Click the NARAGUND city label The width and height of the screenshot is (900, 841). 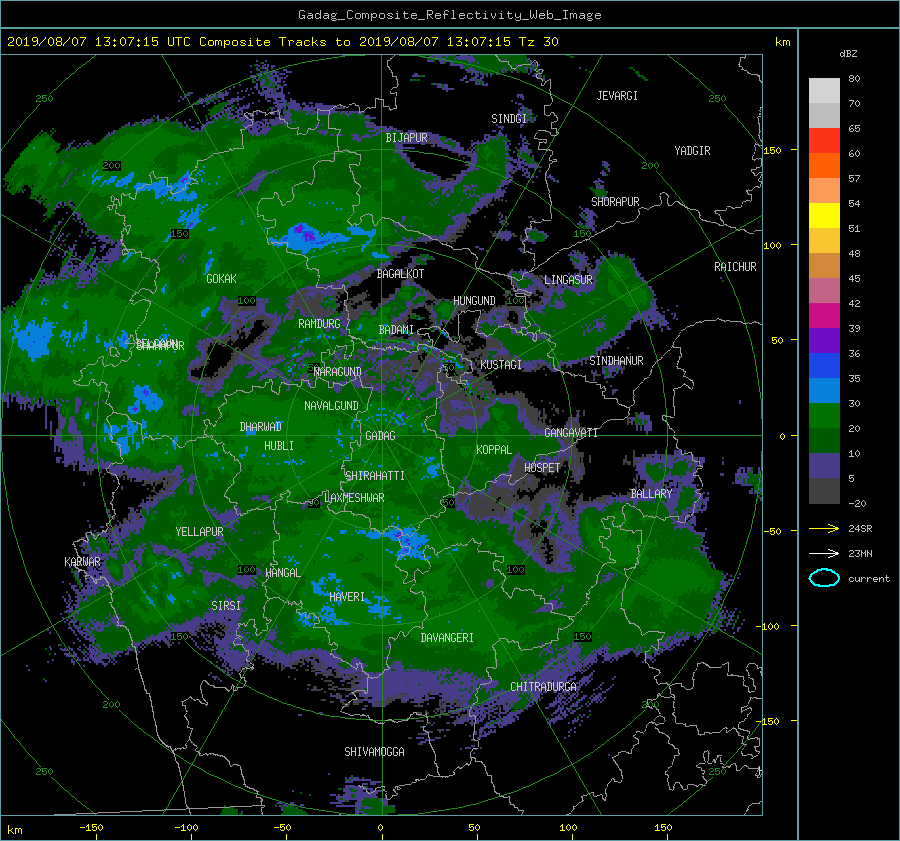338,372
